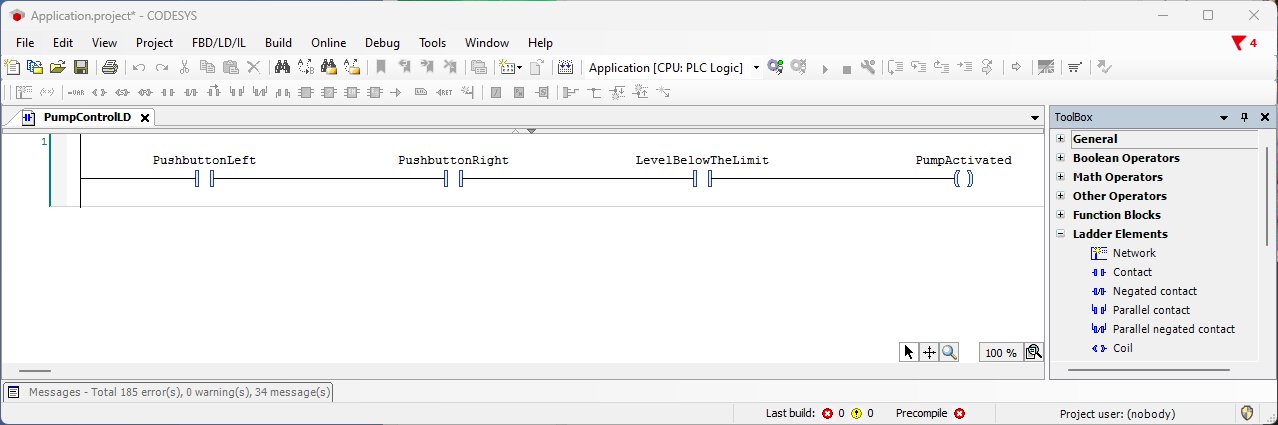
Task: Toggle auto-hide pin on ToolBox panel
Action: 1244,118
